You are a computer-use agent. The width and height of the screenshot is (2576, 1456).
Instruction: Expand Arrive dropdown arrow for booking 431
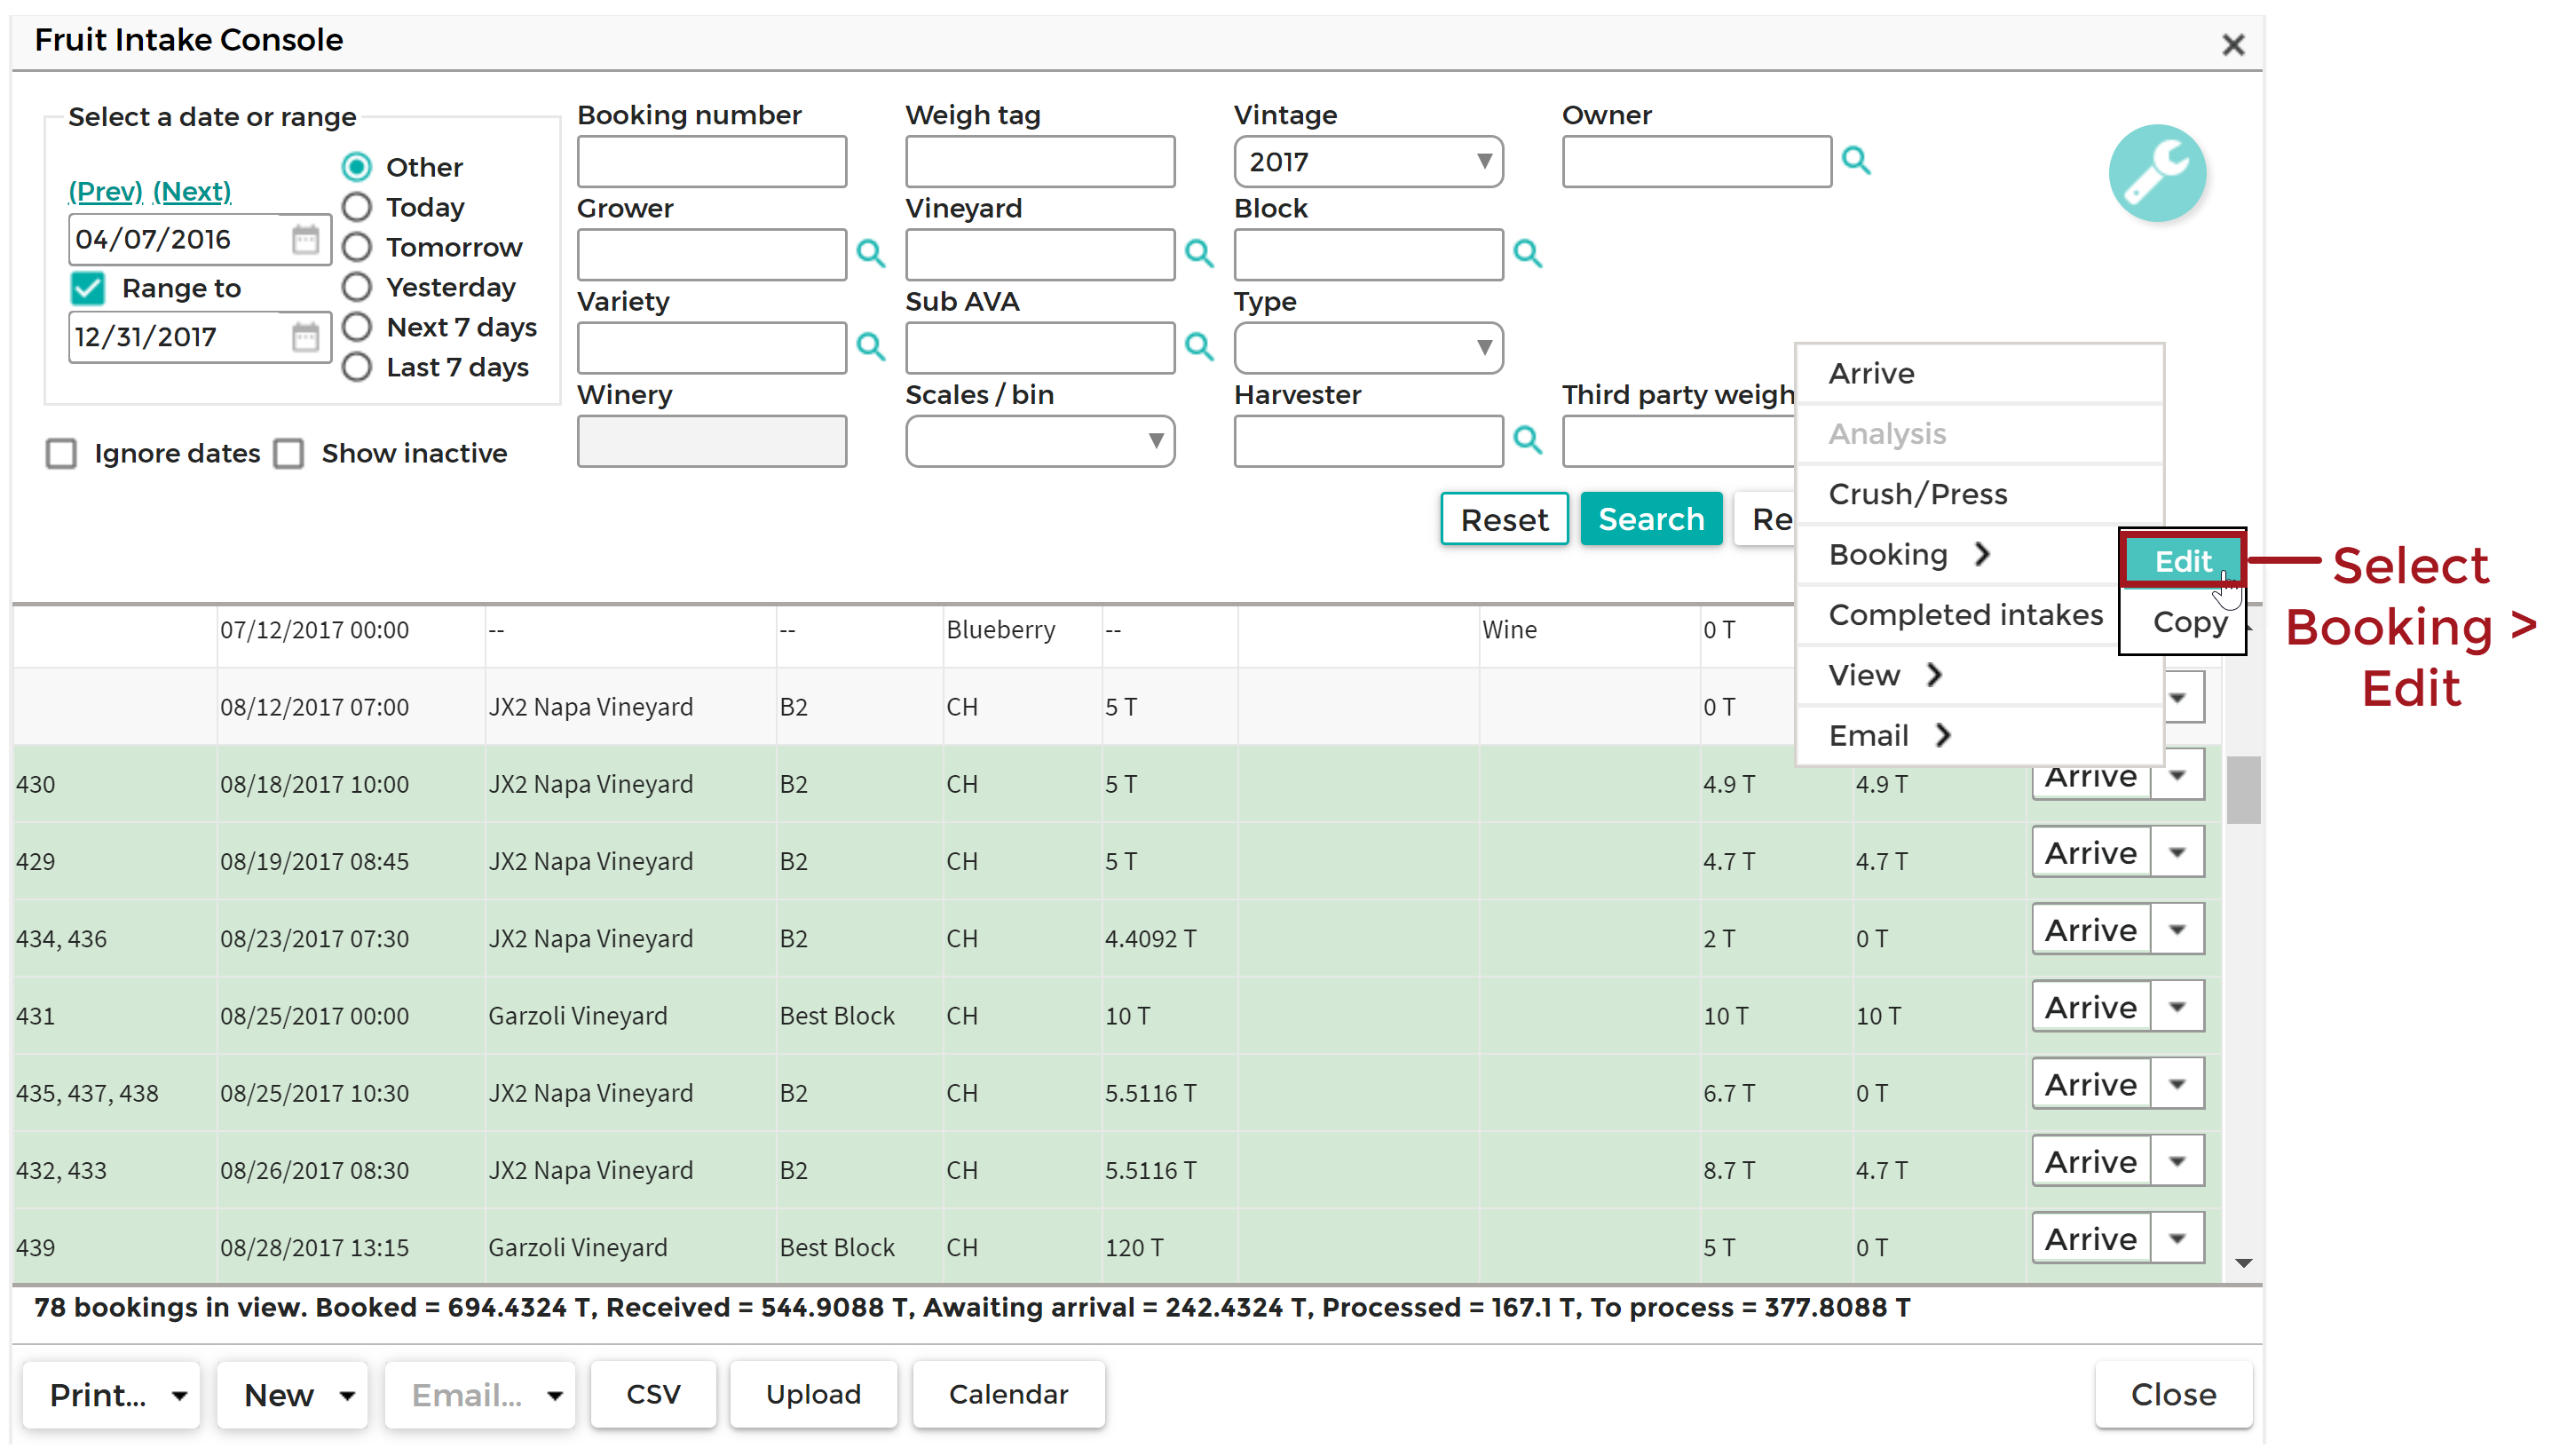pos(2177,1006)
